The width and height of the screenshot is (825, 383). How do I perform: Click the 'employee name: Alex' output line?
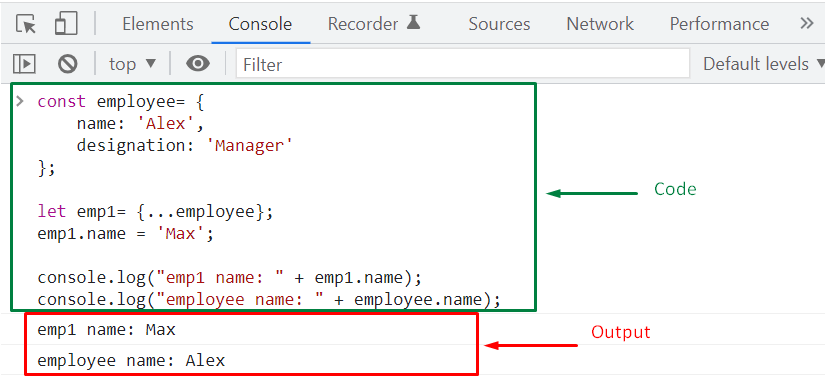click(132, 361)
